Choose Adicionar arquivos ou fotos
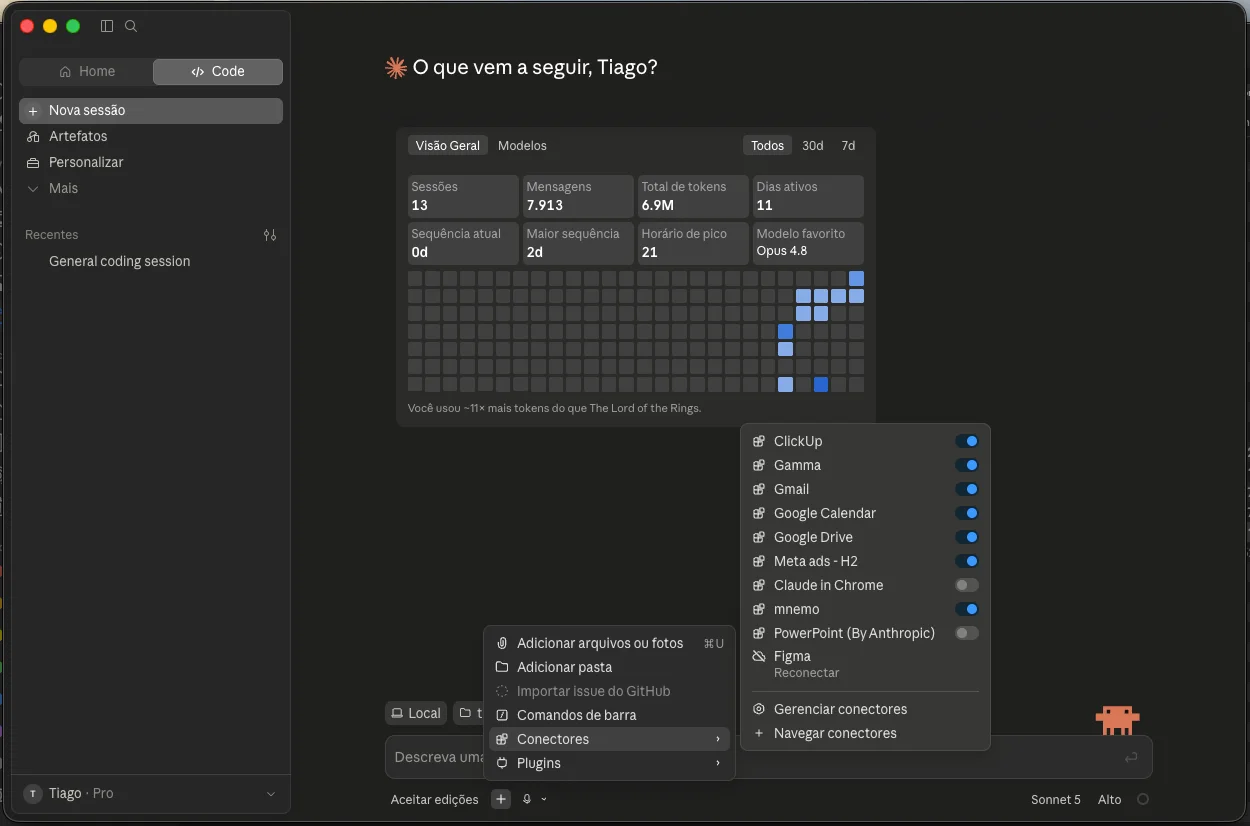Image resolution: width=1250 pixels, height=826 pixels. 609,643
